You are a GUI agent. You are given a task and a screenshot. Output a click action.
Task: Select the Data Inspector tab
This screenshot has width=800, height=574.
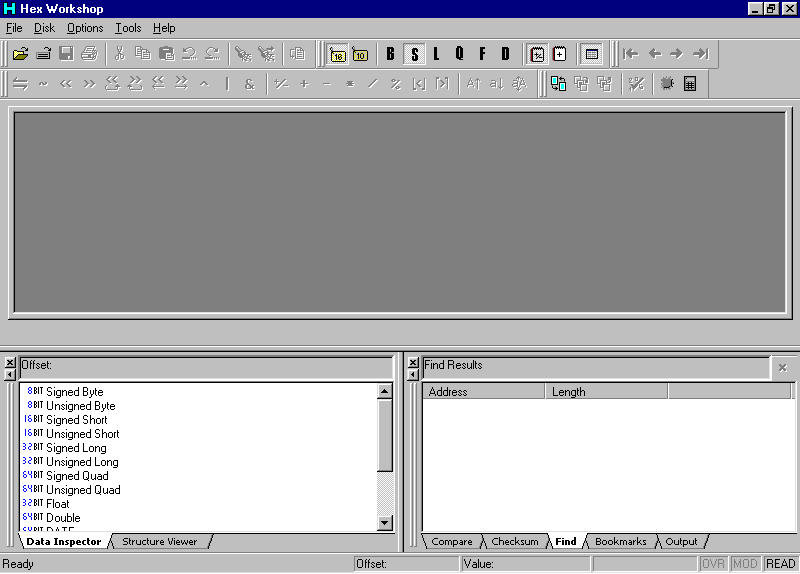click(x=64, y=542)
